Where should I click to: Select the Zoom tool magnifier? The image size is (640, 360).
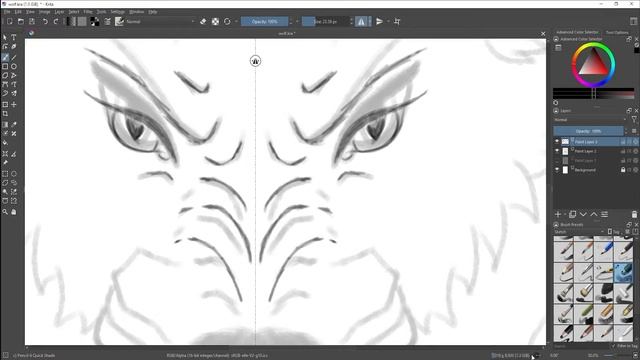(5, 212)
